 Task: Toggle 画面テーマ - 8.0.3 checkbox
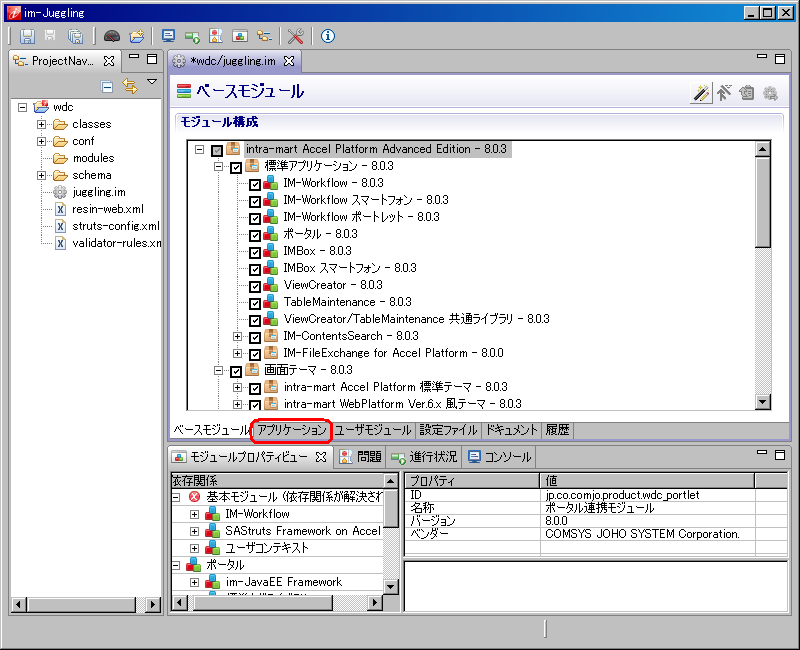(236, 371)
